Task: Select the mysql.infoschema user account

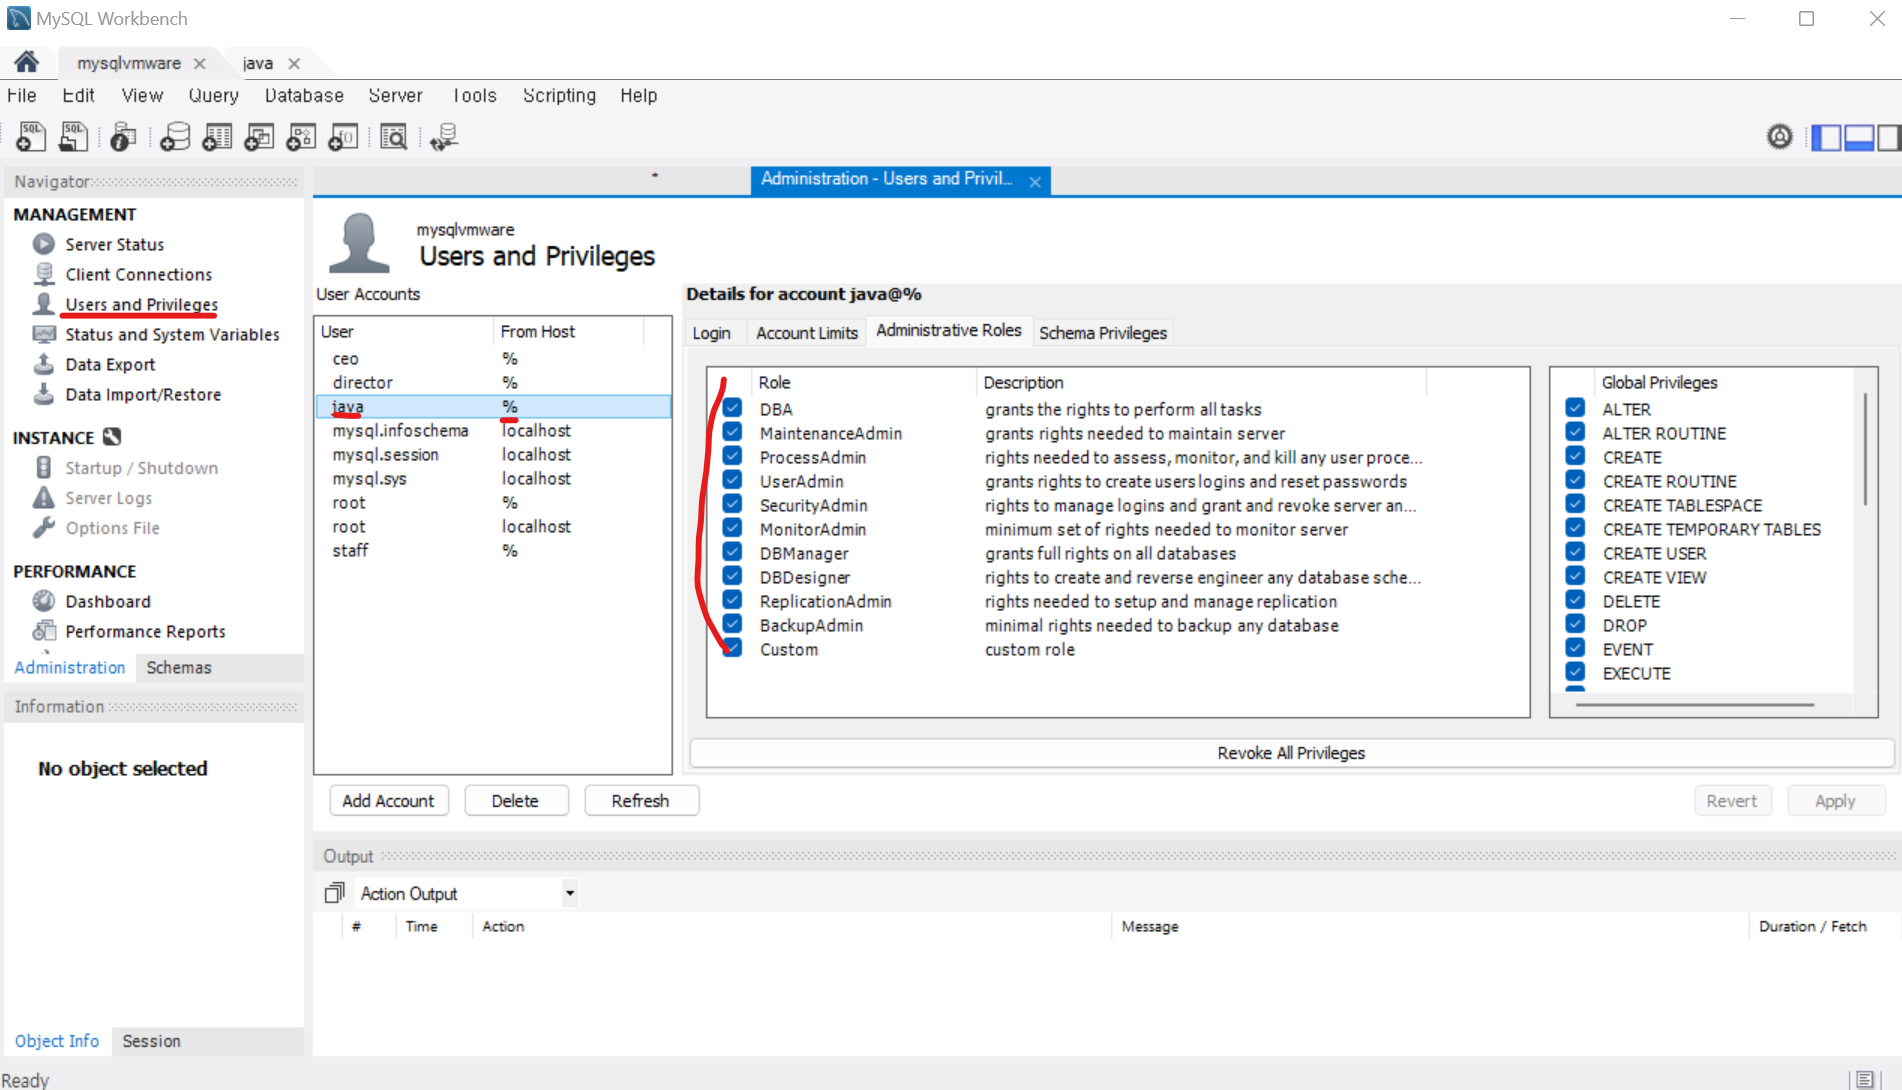Action: tap(492, 431)
